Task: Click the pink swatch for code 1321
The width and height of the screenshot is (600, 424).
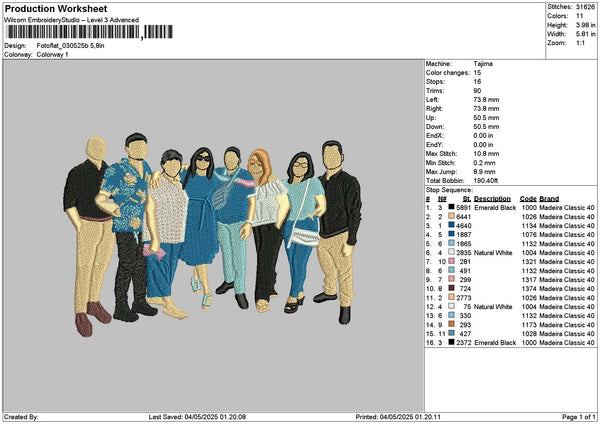Action: [451, 261]
